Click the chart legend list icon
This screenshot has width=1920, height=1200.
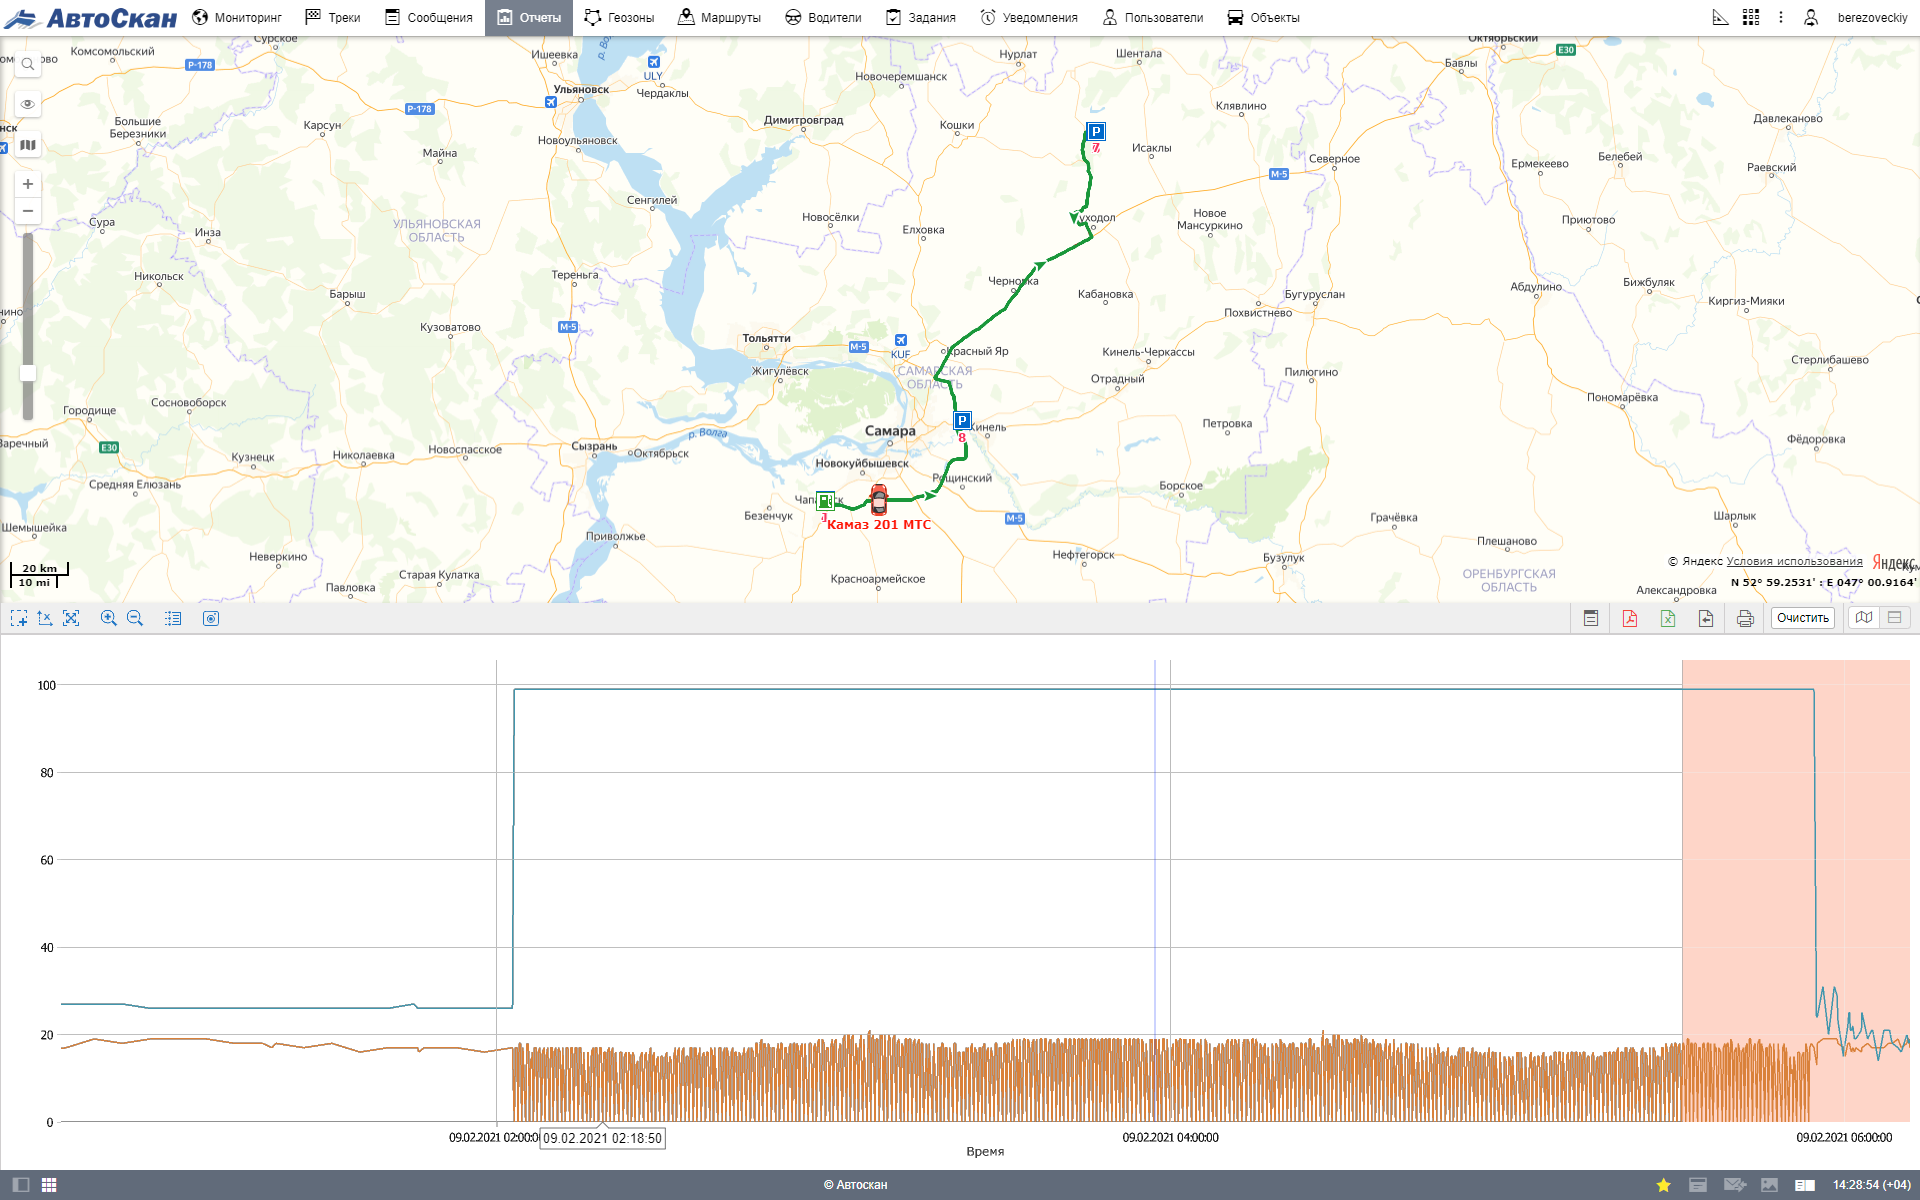click(x=173, y=619)
